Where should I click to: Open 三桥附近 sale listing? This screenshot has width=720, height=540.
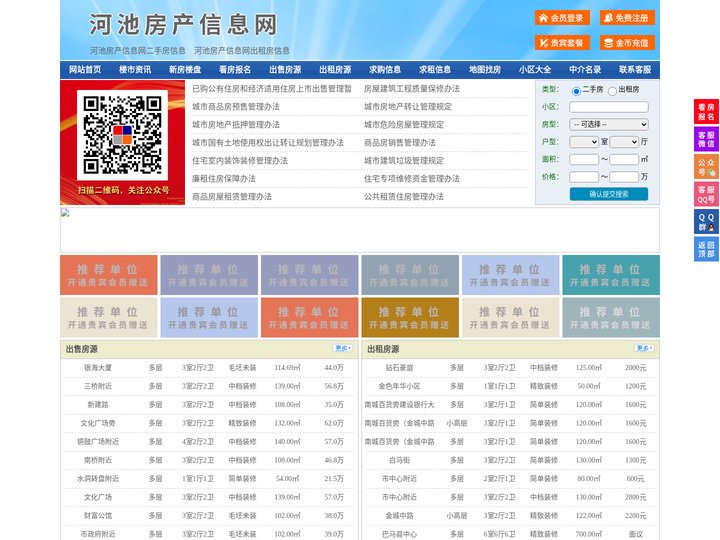click(98, 386)
